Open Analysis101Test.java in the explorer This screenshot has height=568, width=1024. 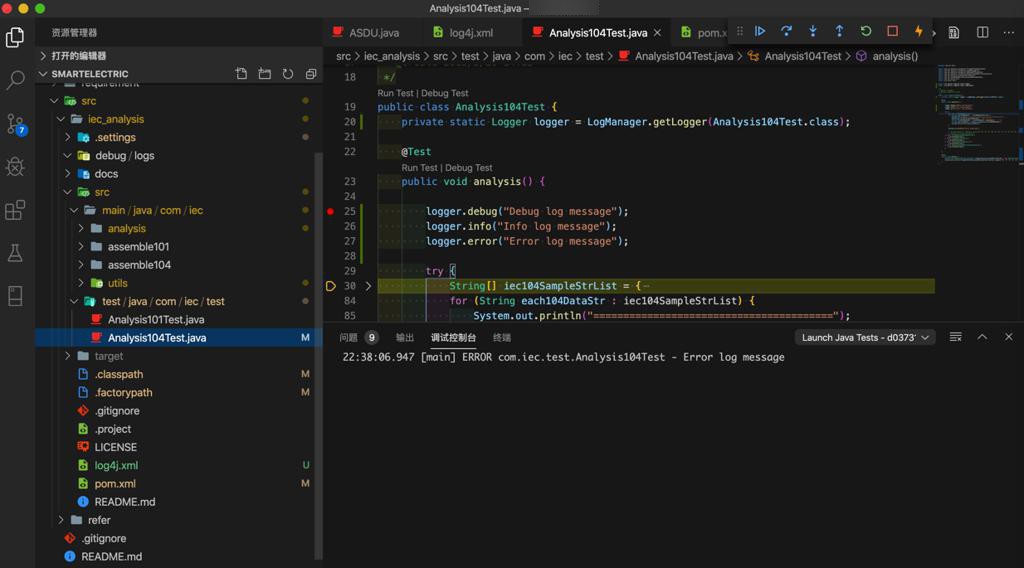point(155,320)
